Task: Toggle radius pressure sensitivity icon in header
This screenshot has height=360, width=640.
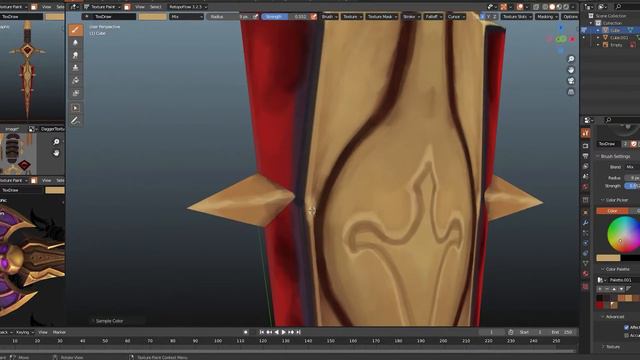Action: coord(256,17)
